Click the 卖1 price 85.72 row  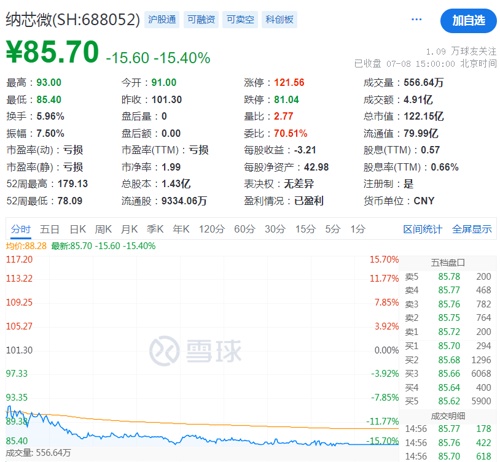(448, 332)
